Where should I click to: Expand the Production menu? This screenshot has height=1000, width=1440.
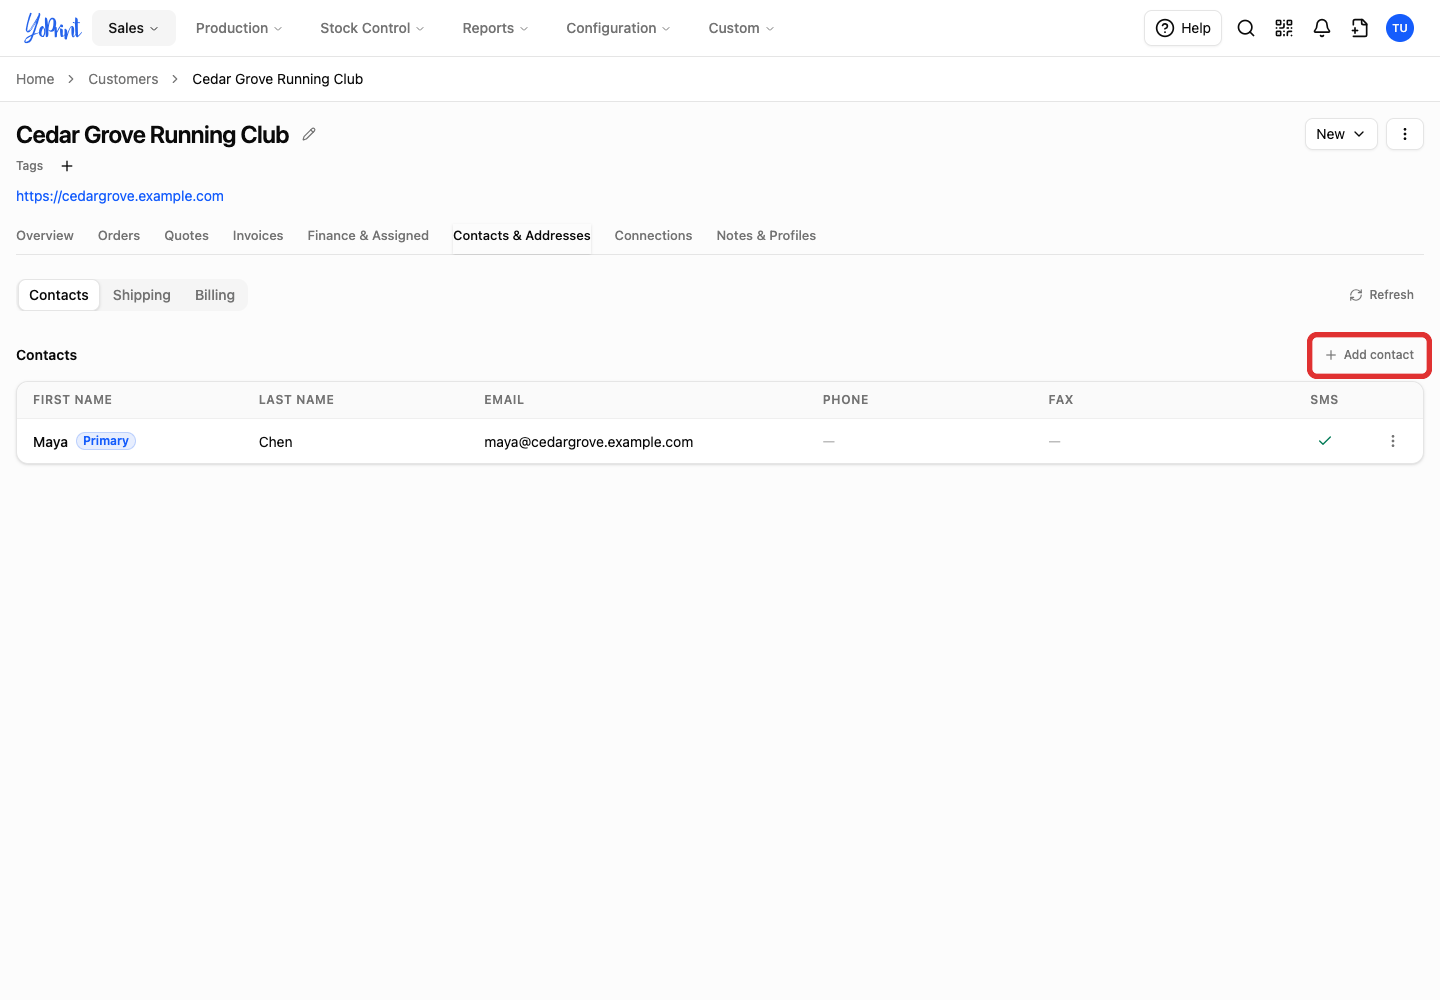click(239, 28)
